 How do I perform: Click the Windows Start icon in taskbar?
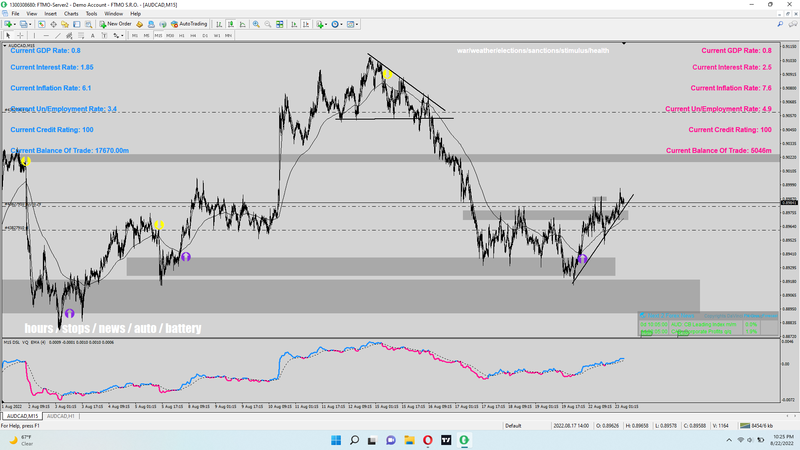pyautogui.click(x=336, y=439)
